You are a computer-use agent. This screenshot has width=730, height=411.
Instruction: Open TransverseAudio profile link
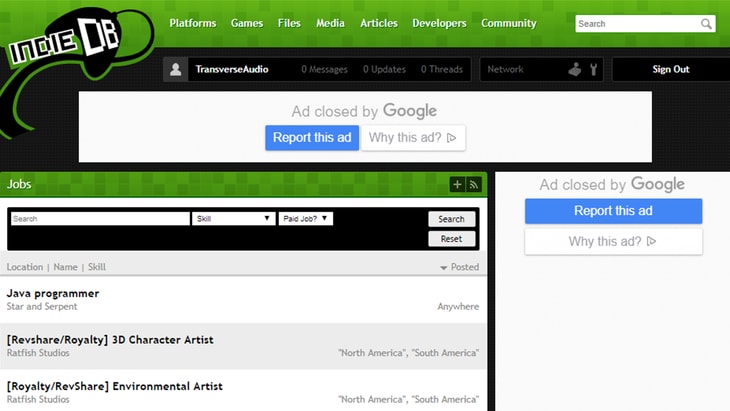click(232, 69)
